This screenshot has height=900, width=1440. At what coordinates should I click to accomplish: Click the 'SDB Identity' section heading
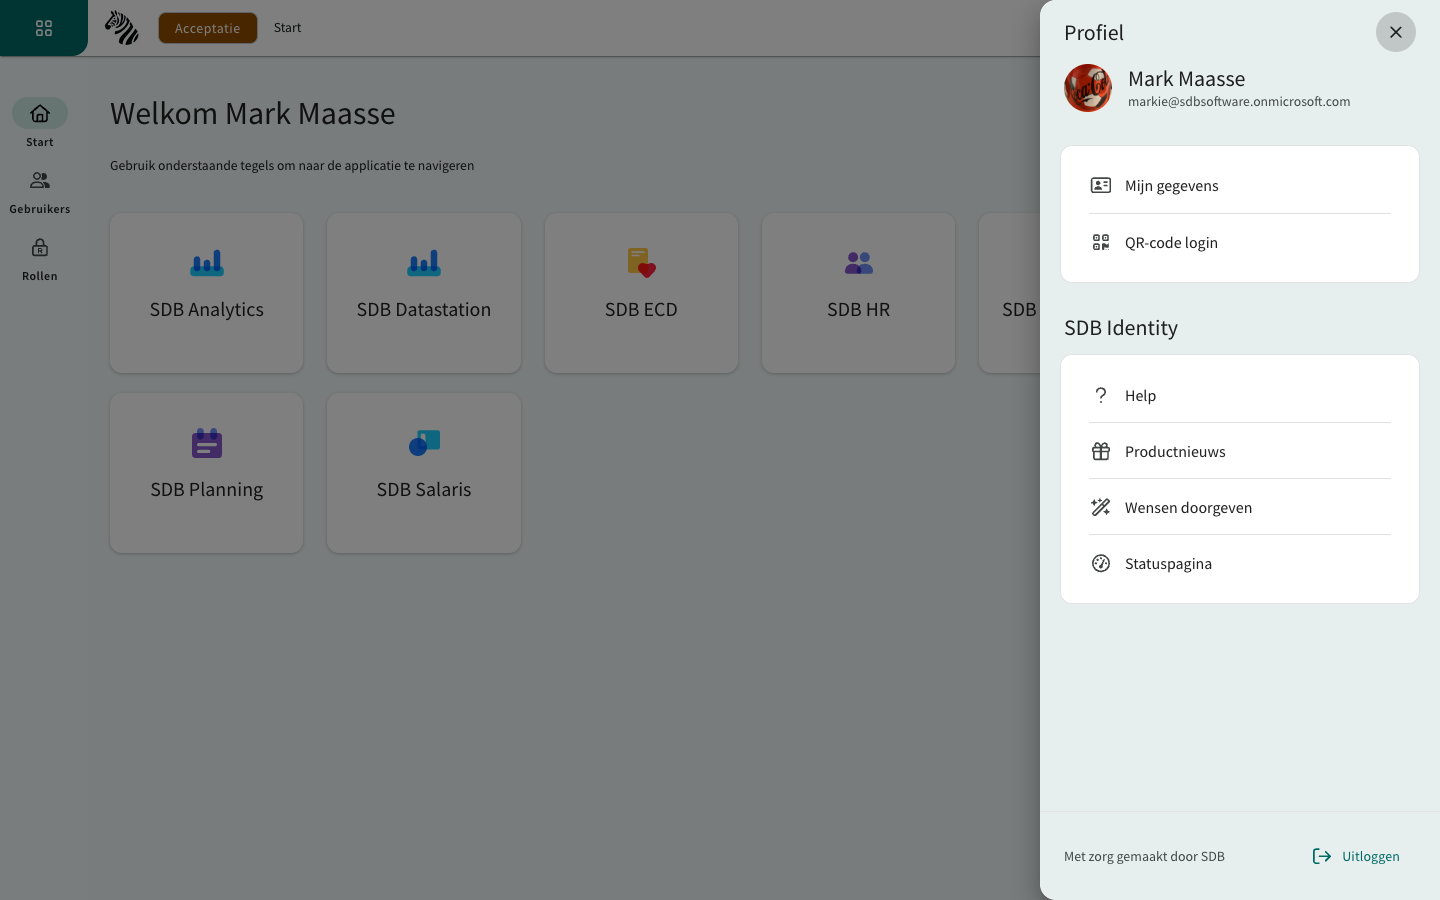[1121, 328]
